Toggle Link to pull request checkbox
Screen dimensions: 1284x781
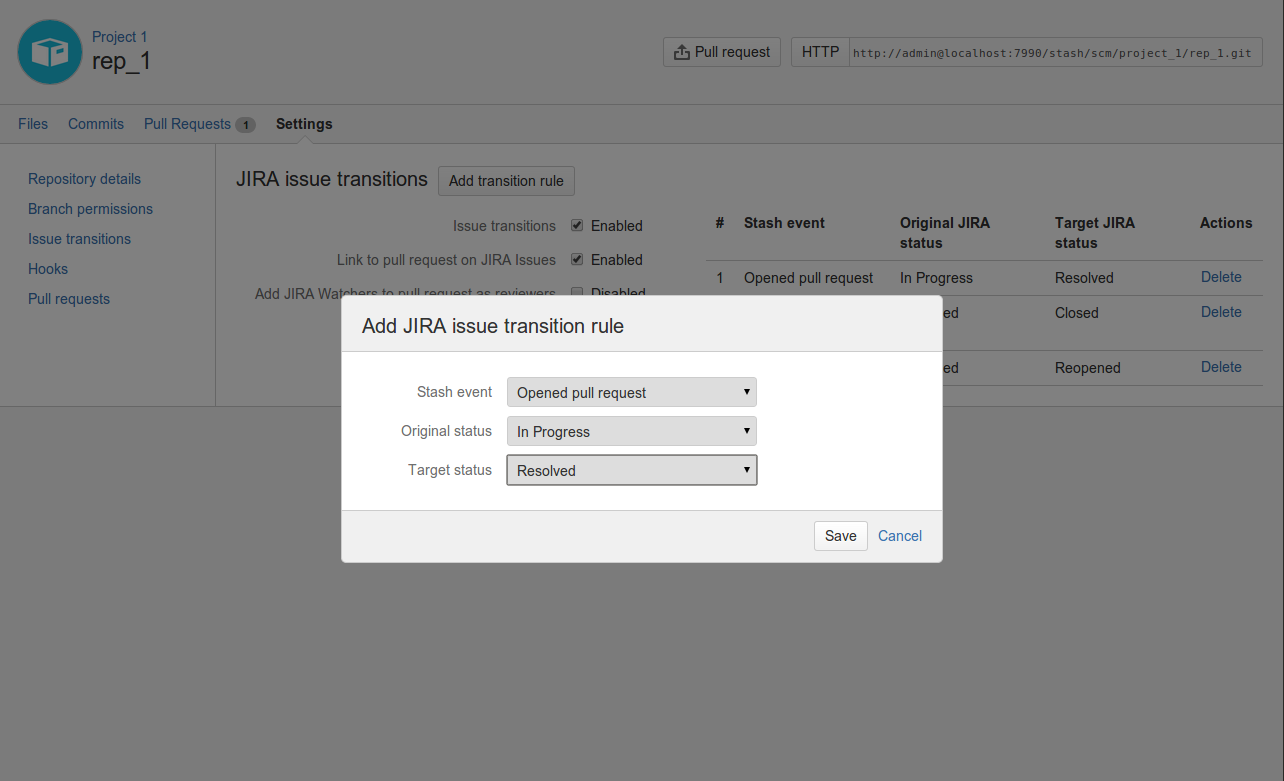pyautogui.click(x=577, y=259)
